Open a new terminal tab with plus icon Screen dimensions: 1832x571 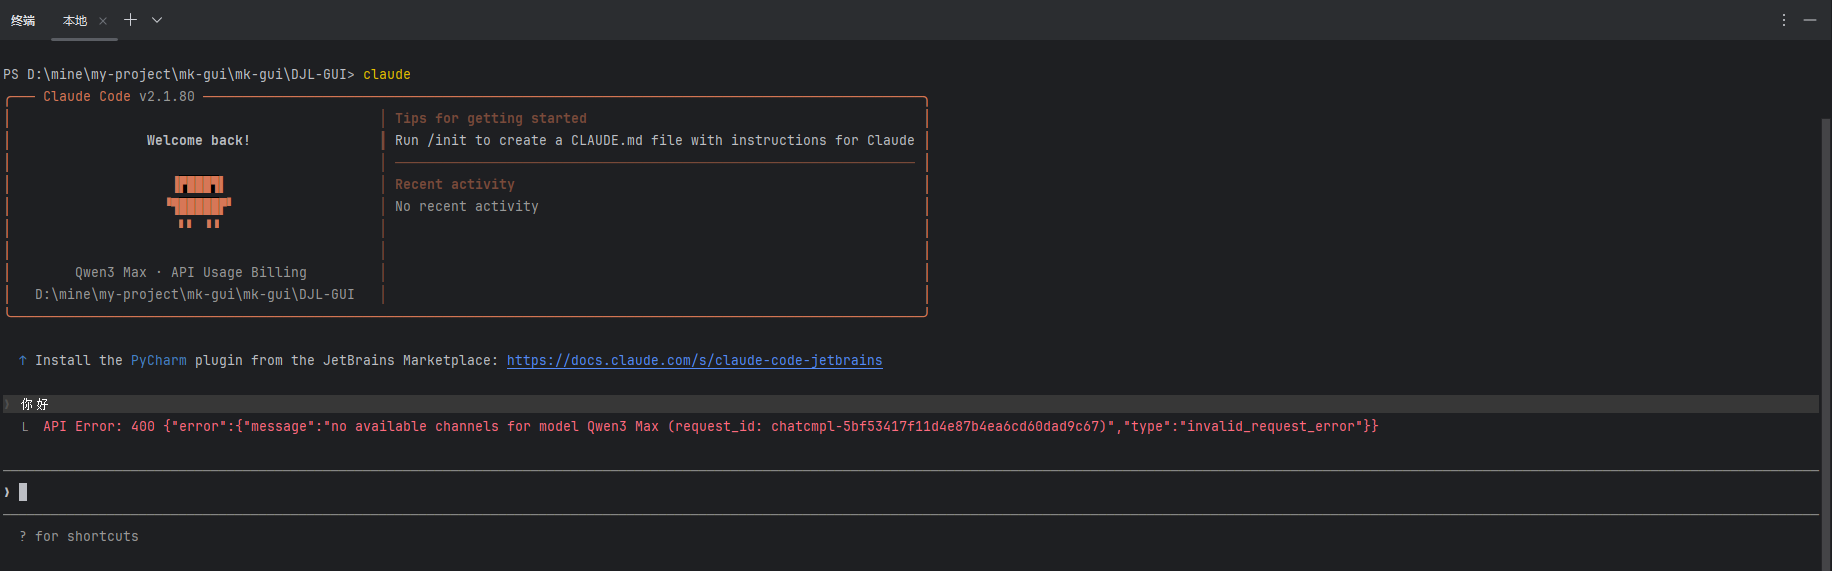tap(130, 20)
